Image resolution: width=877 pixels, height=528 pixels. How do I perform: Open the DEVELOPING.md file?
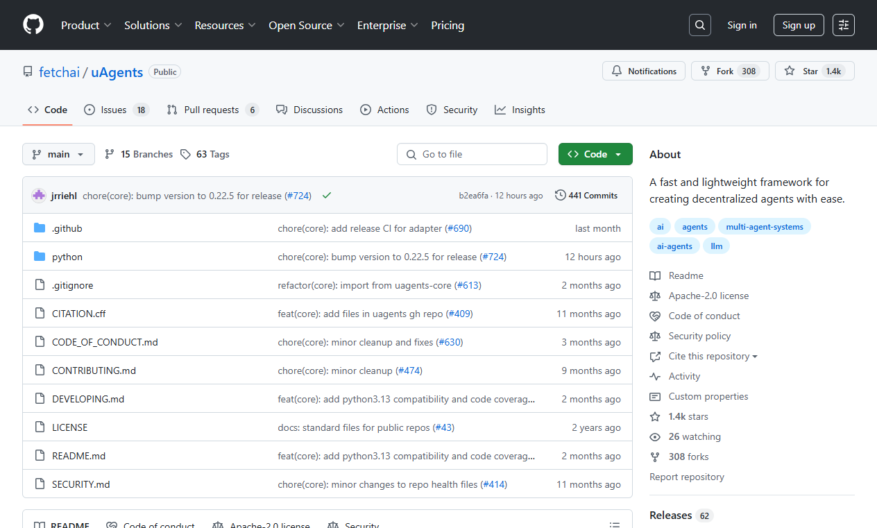click(88, 399)
